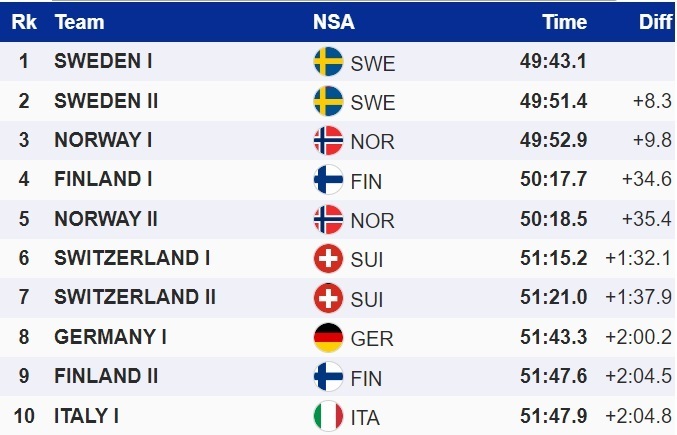Image resolution: width=677 pixels, height=435 pixels.
Task: Click ITALY I finishing time 51:47.9
Action: [x=553, y=415]
